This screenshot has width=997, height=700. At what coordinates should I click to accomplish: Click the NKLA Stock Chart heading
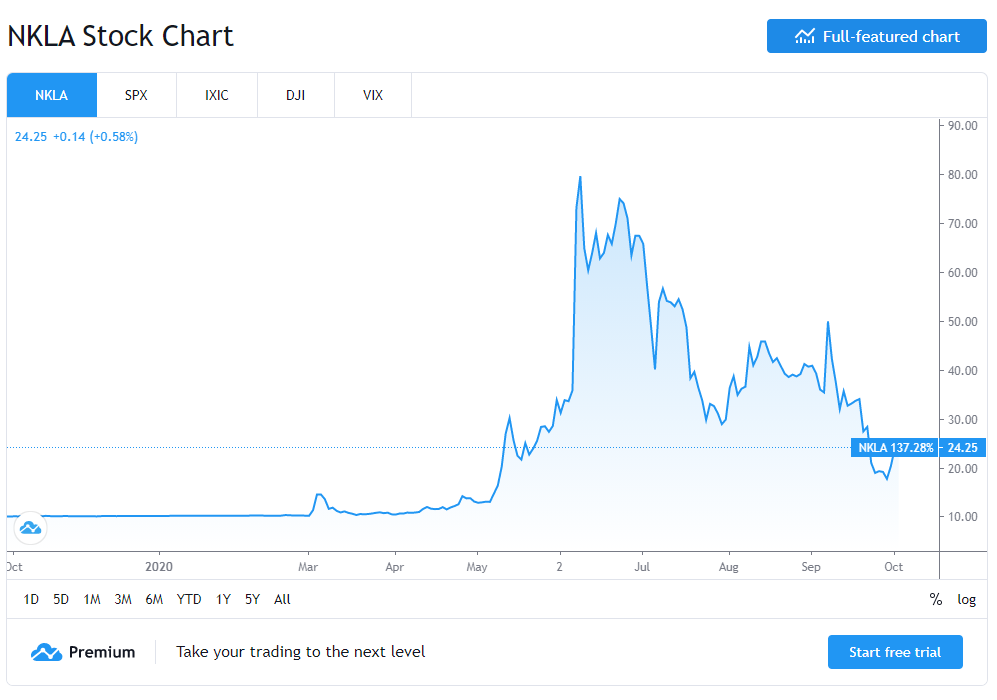[120, 36]
